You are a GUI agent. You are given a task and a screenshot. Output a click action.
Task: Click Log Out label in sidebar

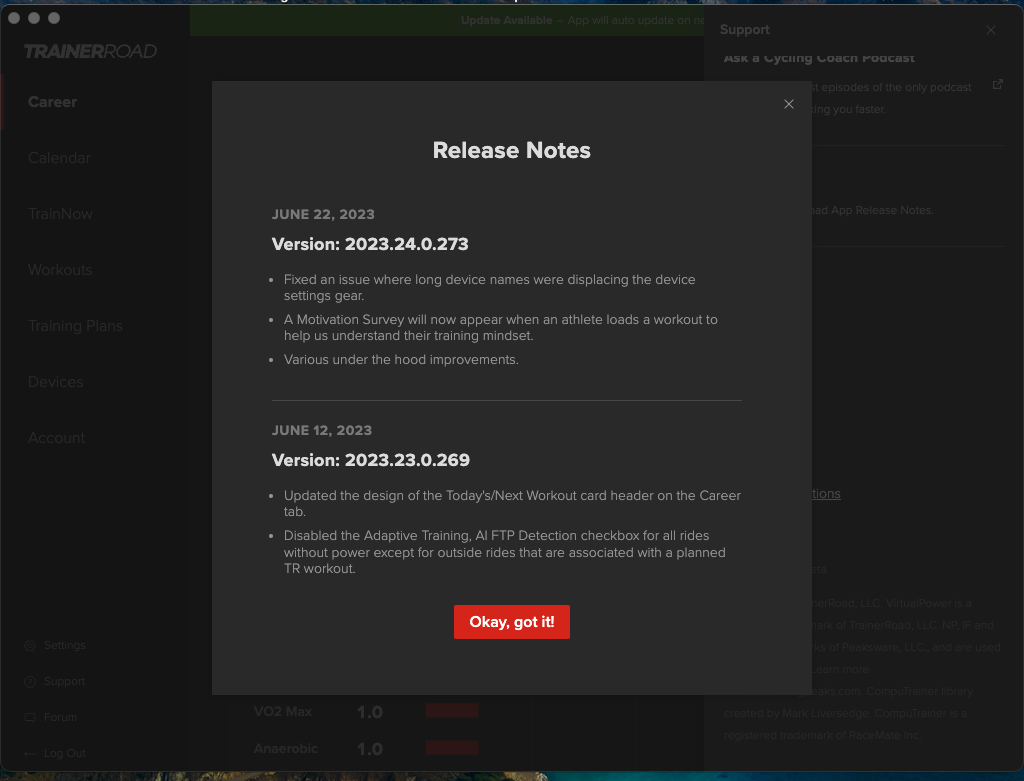65,753
